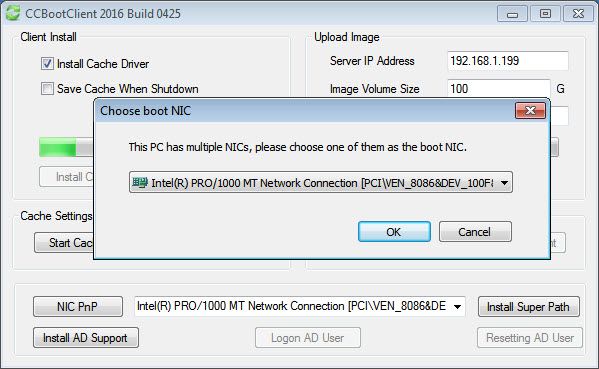Click Install AD Support button
Screen dimensions: 599x369
86,338
